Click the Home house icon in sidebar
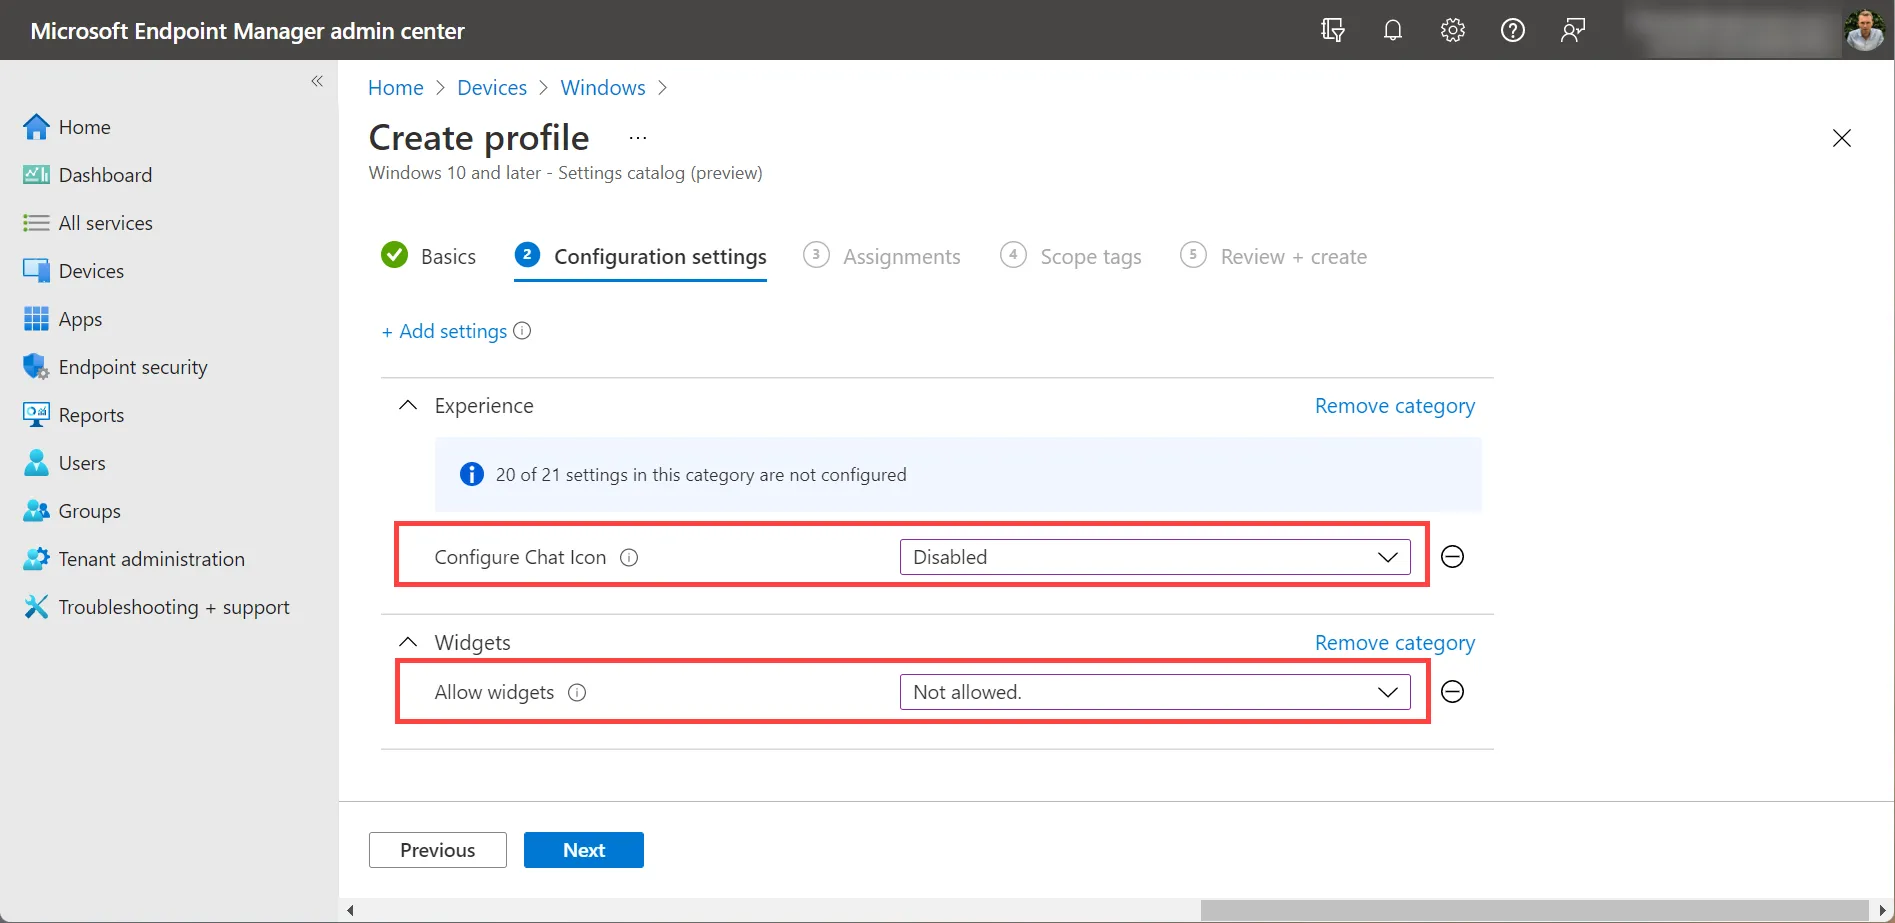Viewport: 1895px width, 923px height. pos(36,127)
